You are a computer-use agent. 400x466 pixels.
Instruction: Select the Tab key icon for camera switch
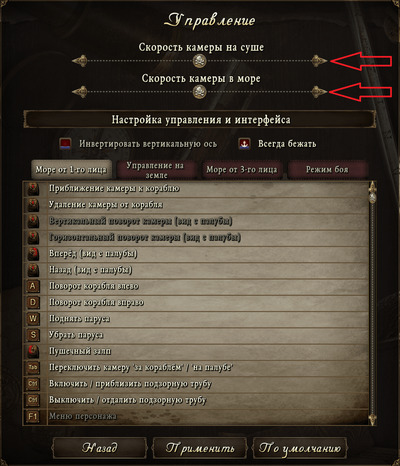tap(33, 368)
